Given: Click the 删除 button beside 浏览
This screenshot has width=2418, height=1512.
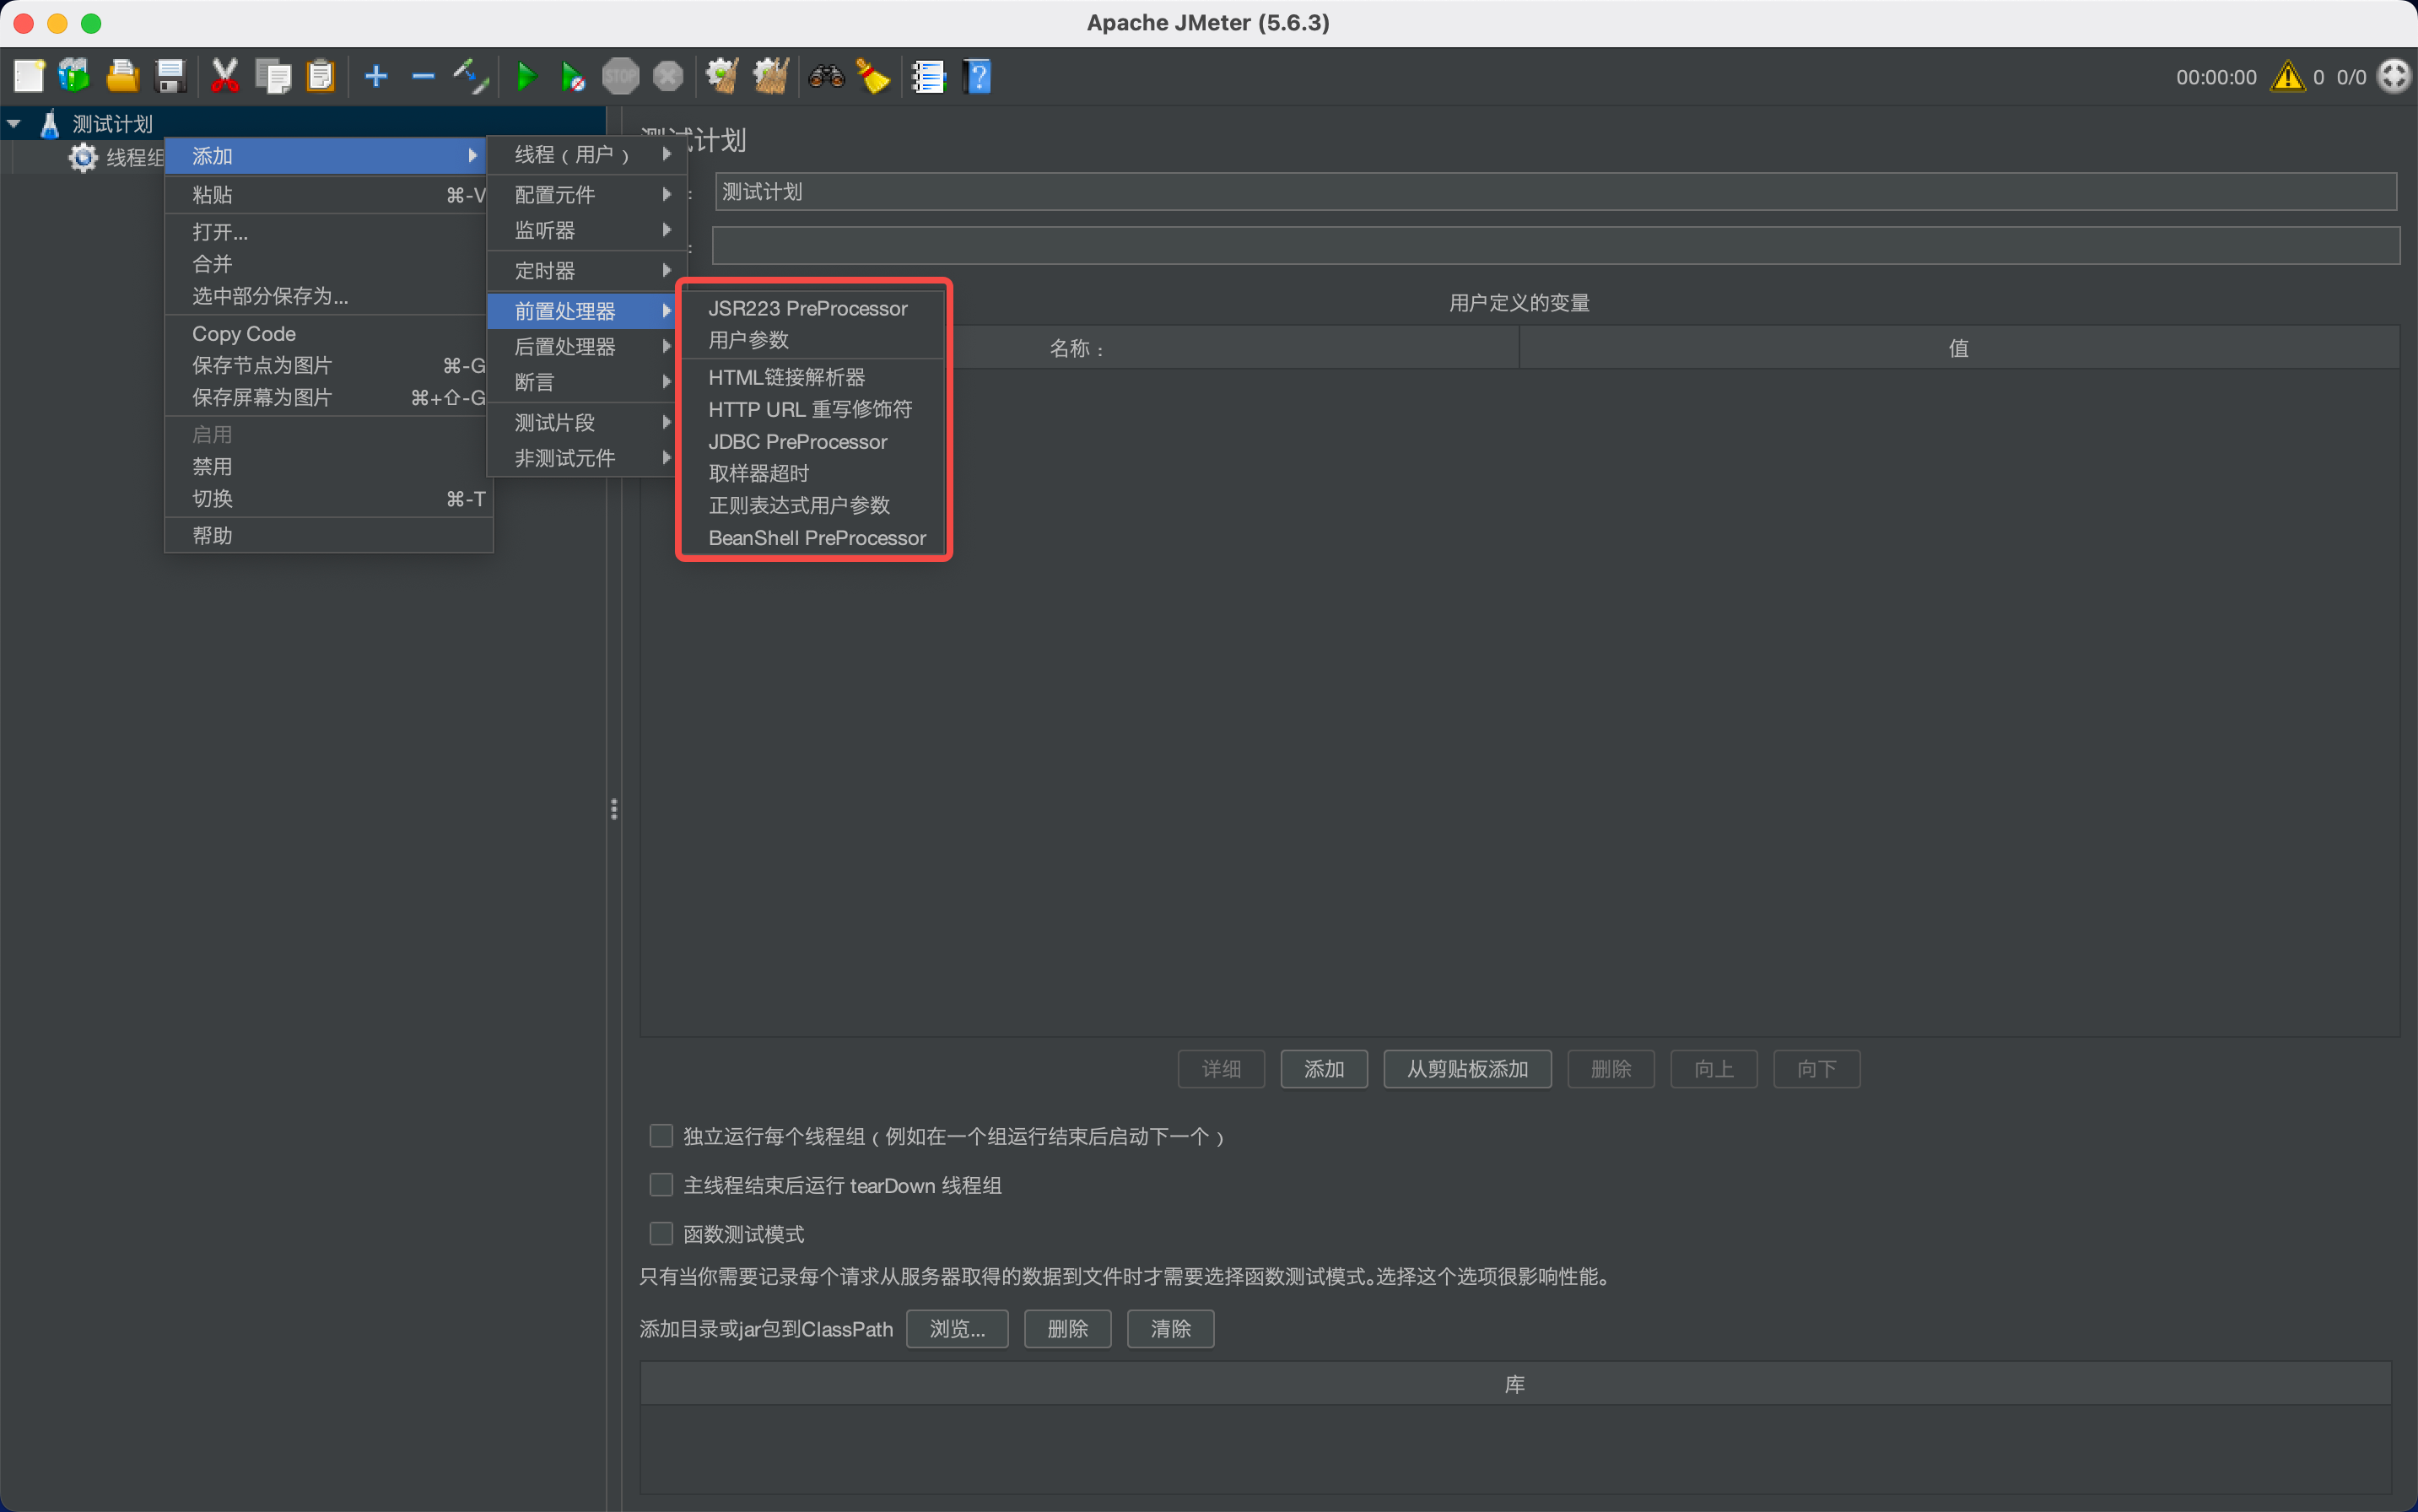Looking at the screenshot, I should click(1067, 1329).
